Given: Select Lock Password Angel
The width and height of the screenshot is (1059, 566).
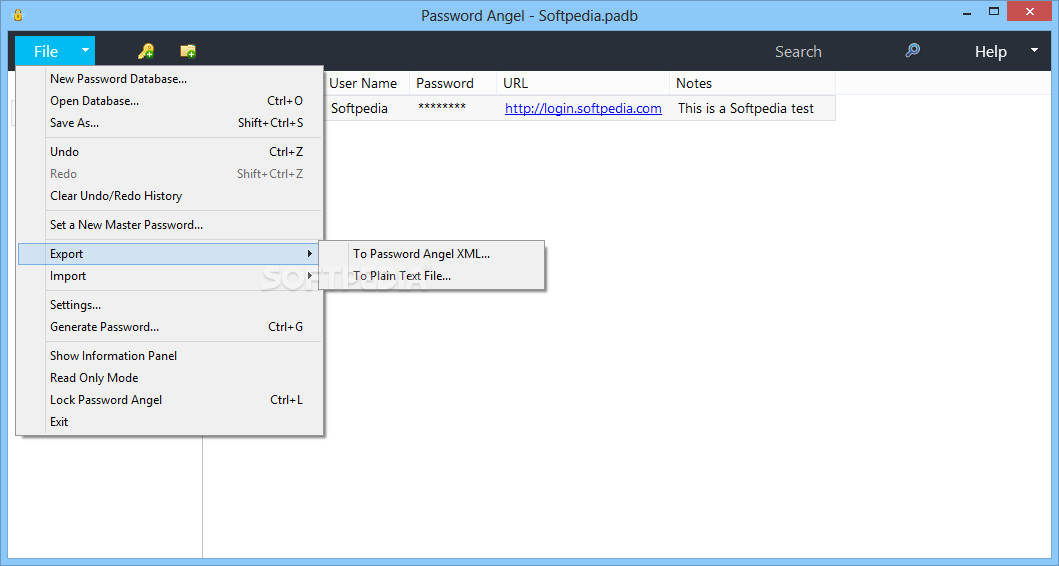Looking at the screenshot, I should 170,400.
